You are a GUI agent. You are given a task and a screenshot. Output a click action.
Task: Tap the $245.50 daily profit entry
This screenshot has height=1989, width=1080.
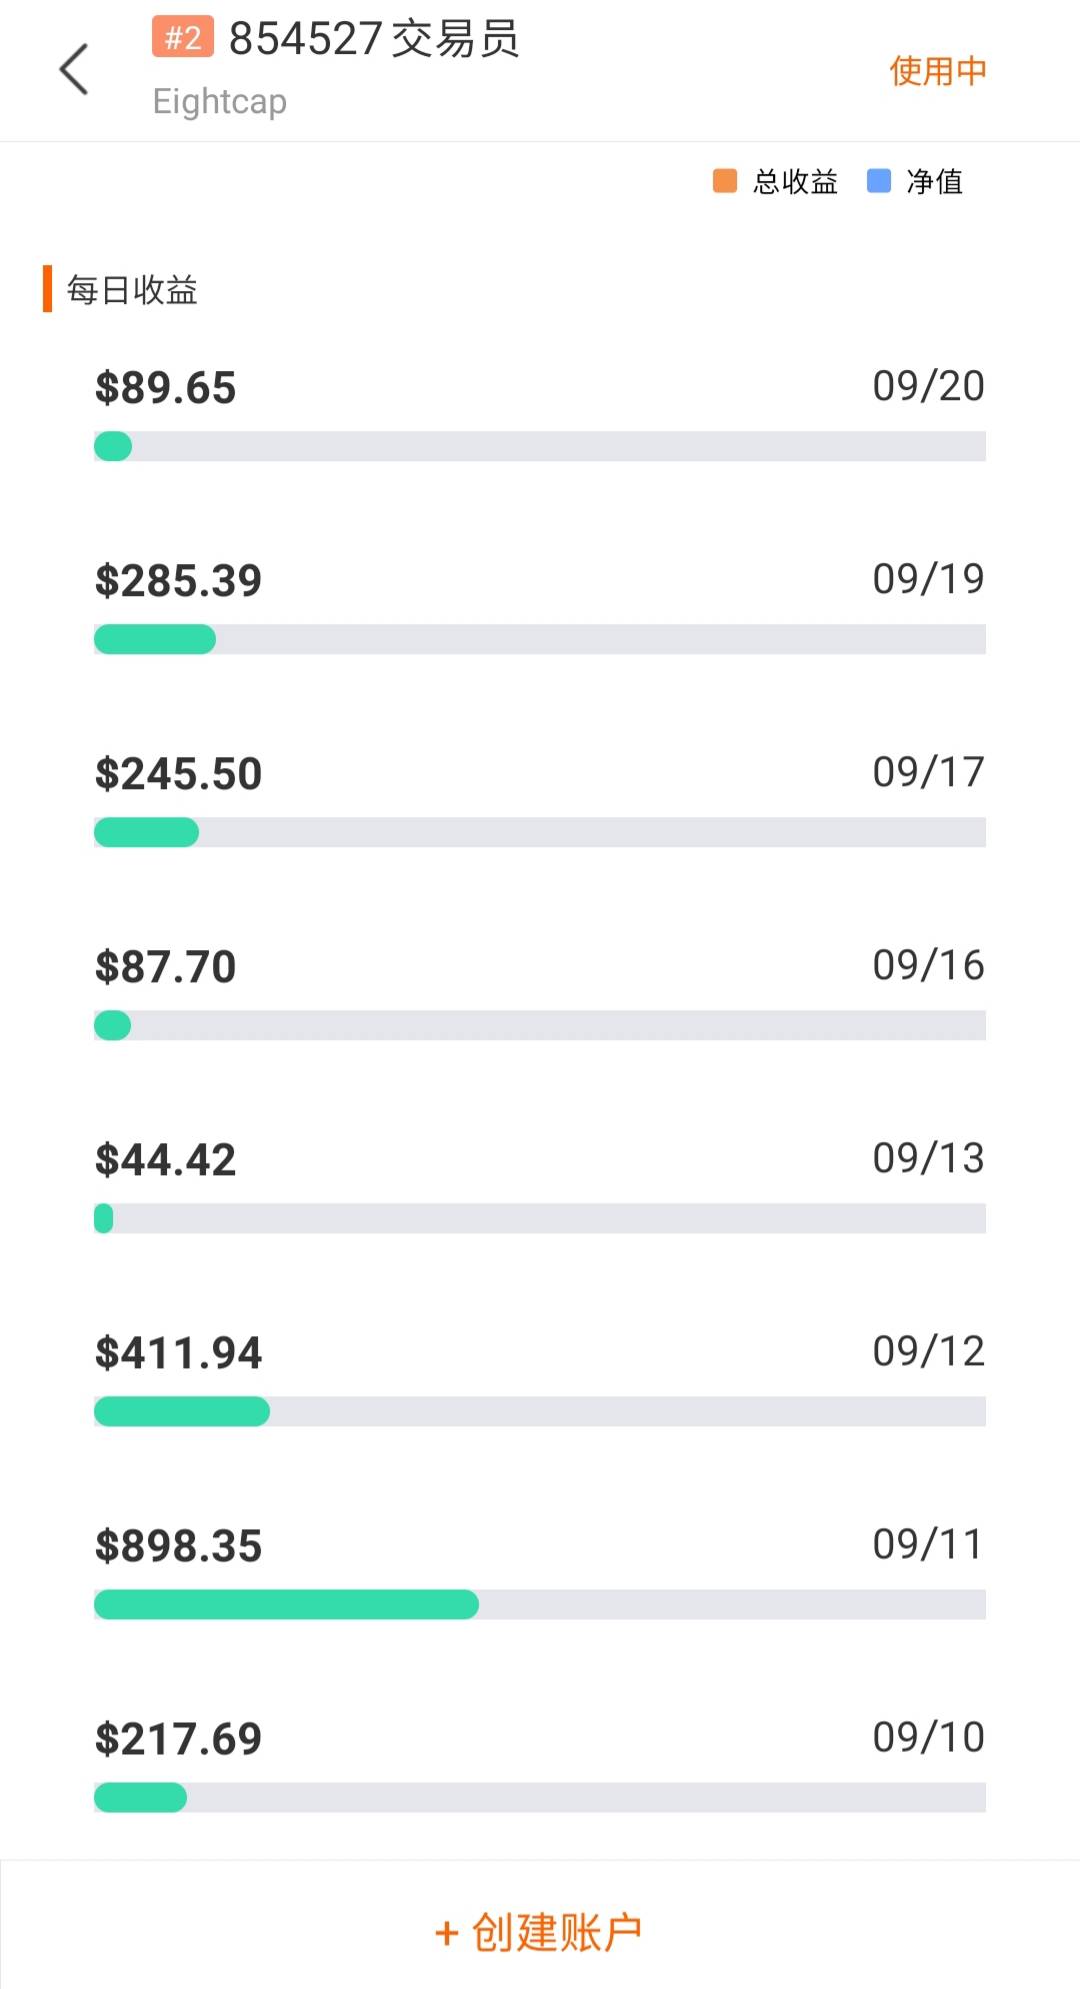tap(178, 774)
